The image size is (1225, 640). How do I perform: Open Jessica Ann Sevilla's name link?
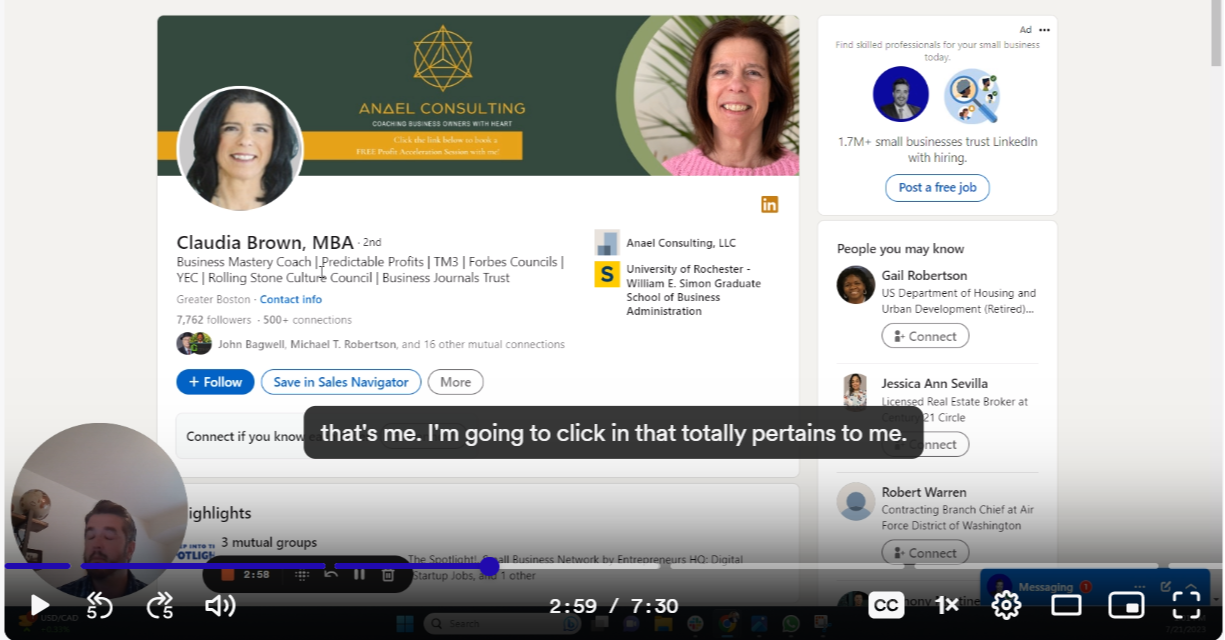[934, 383]
